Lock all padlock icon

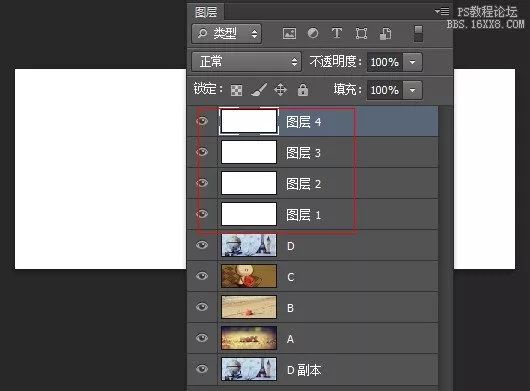click(303, 90)
